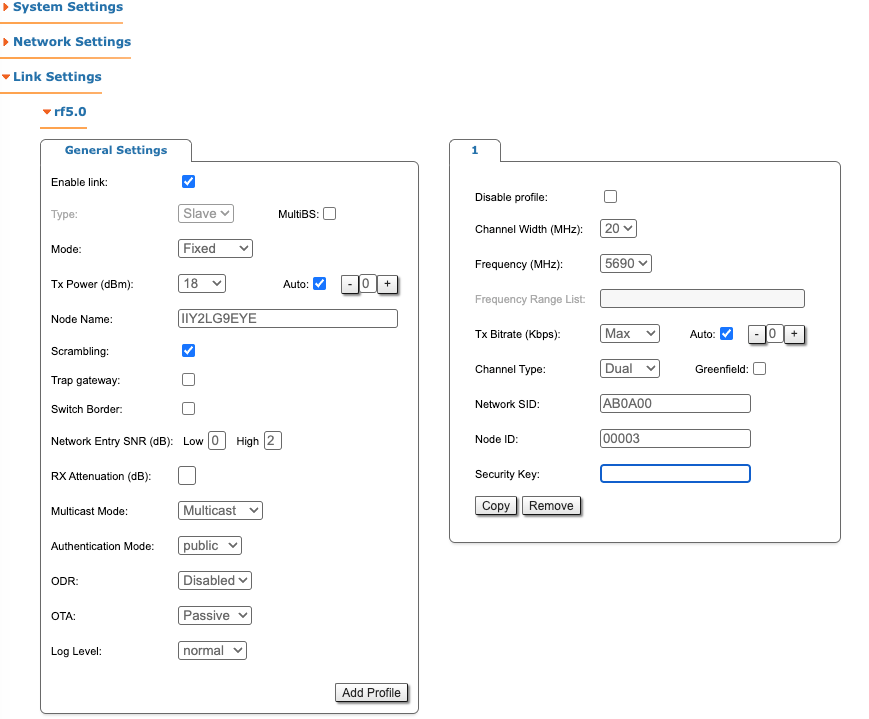The height and width of the screenshot is (719, 869).
Task: Click the Remove profile button
Action: [x=551, y=506]
